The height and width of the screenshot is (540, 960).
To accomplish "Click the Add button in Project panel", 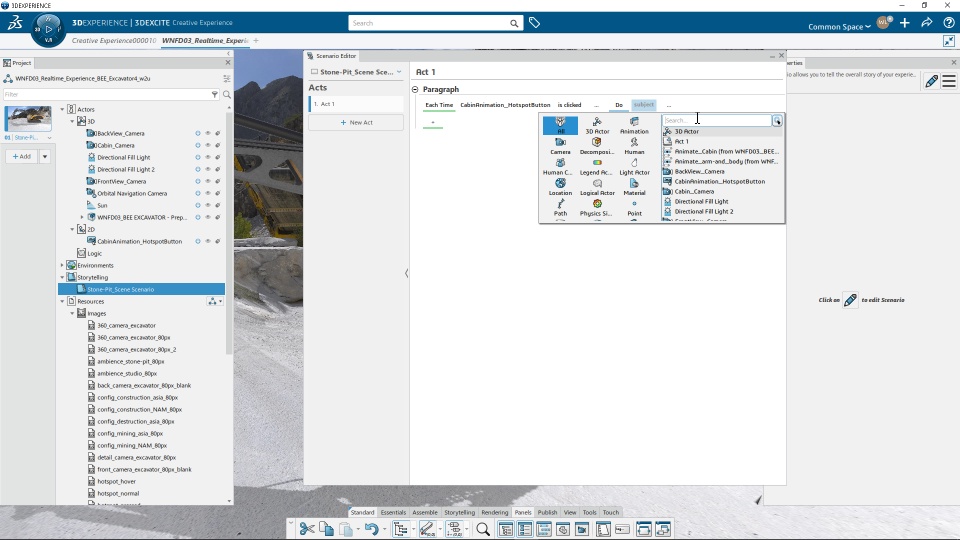I will pos(22,157).
